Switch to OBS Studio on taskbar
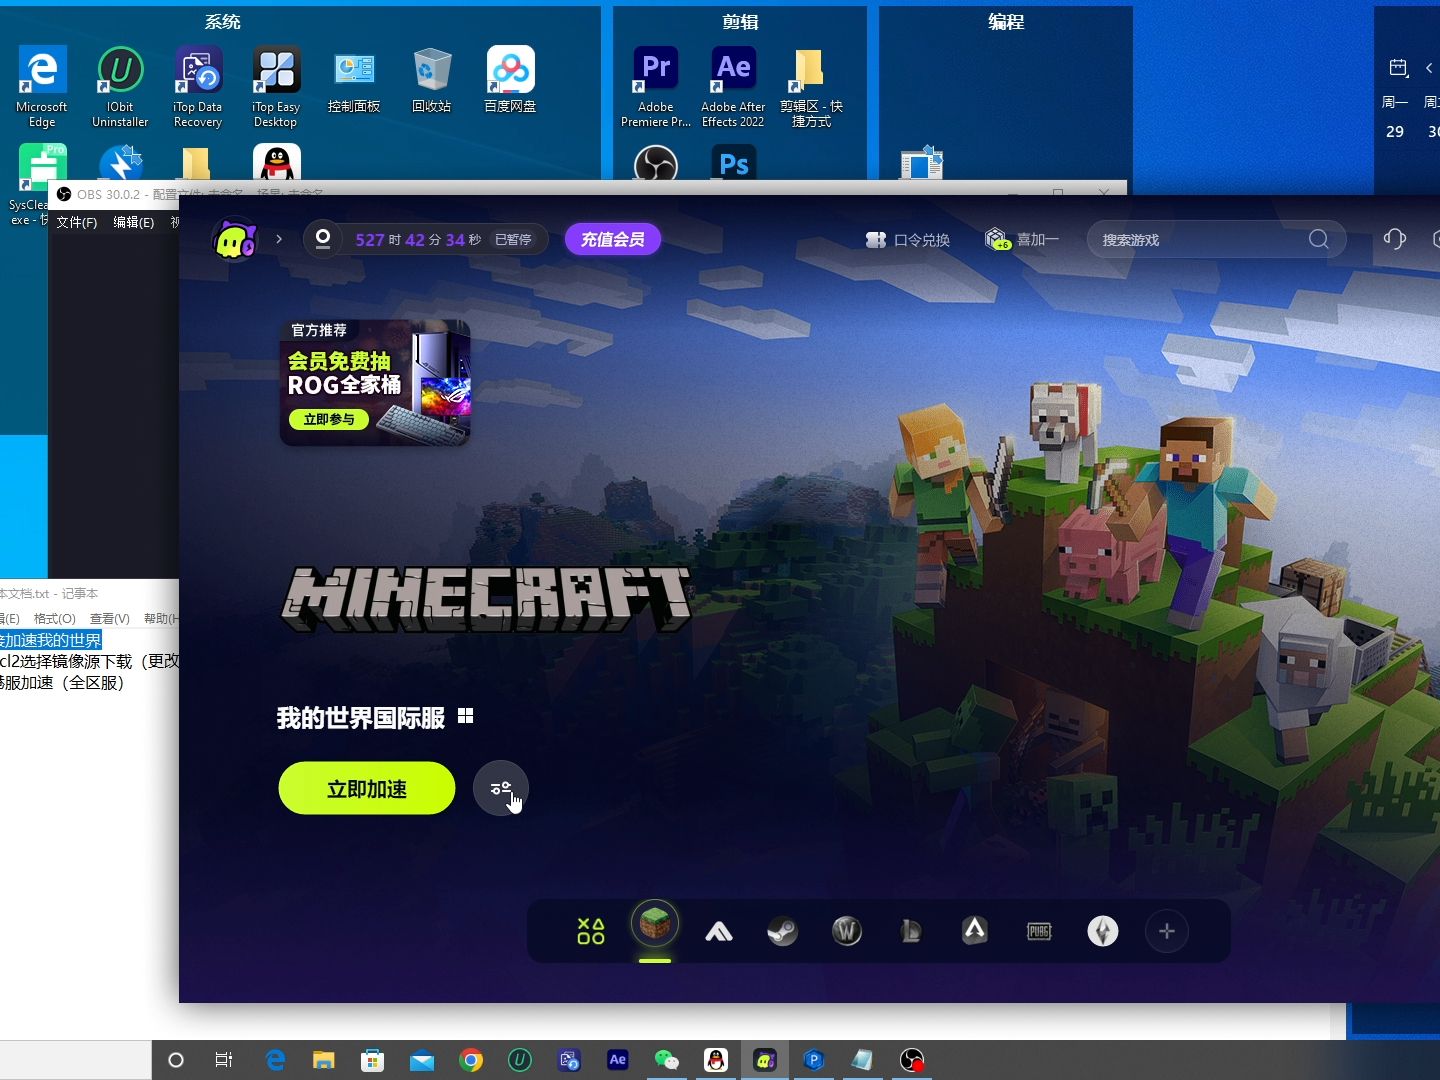 tap(912, 1060)
